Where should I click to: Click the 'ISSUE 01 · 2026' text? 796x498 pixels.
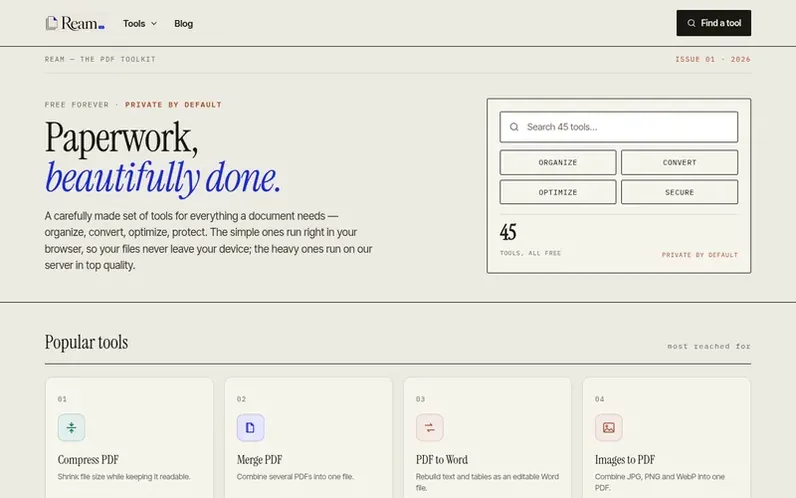713,59
